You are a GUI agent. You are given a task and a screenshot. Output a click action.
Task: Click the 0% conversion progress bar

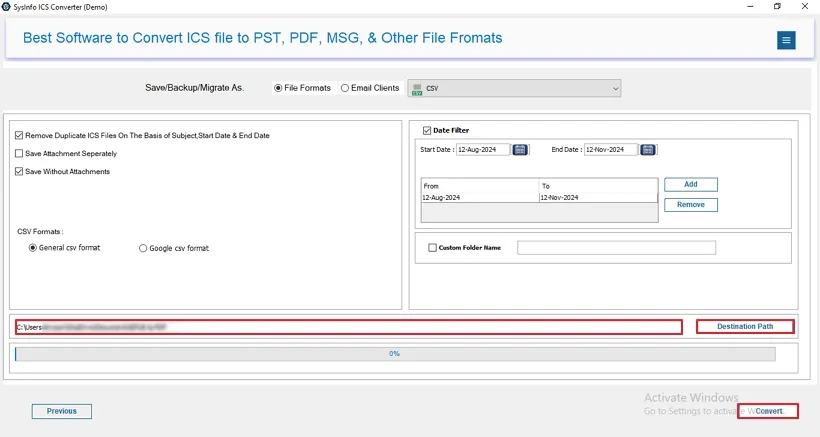coord(395,354)
